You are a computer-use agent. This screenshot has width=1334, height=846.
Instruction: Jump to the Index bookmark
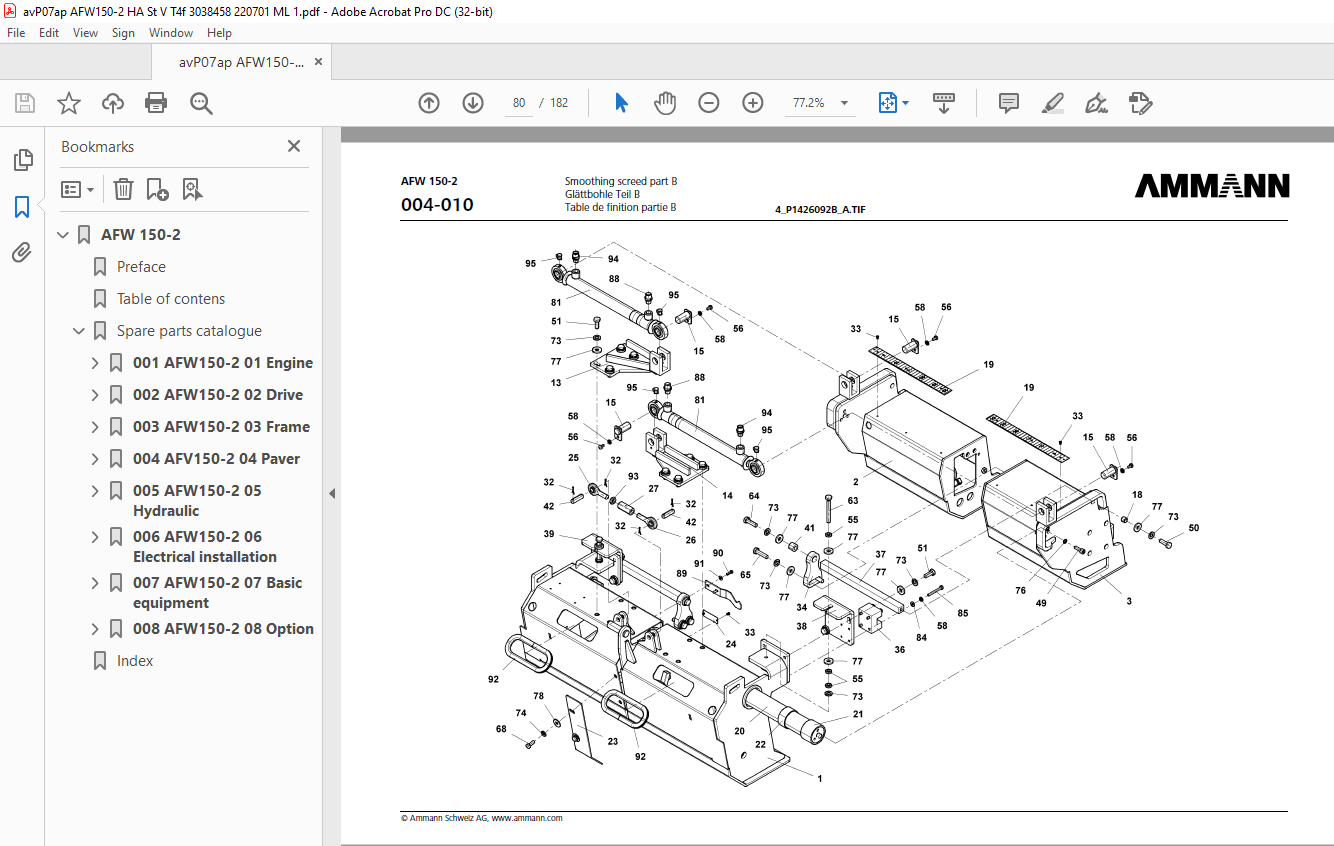pos(135,661)
